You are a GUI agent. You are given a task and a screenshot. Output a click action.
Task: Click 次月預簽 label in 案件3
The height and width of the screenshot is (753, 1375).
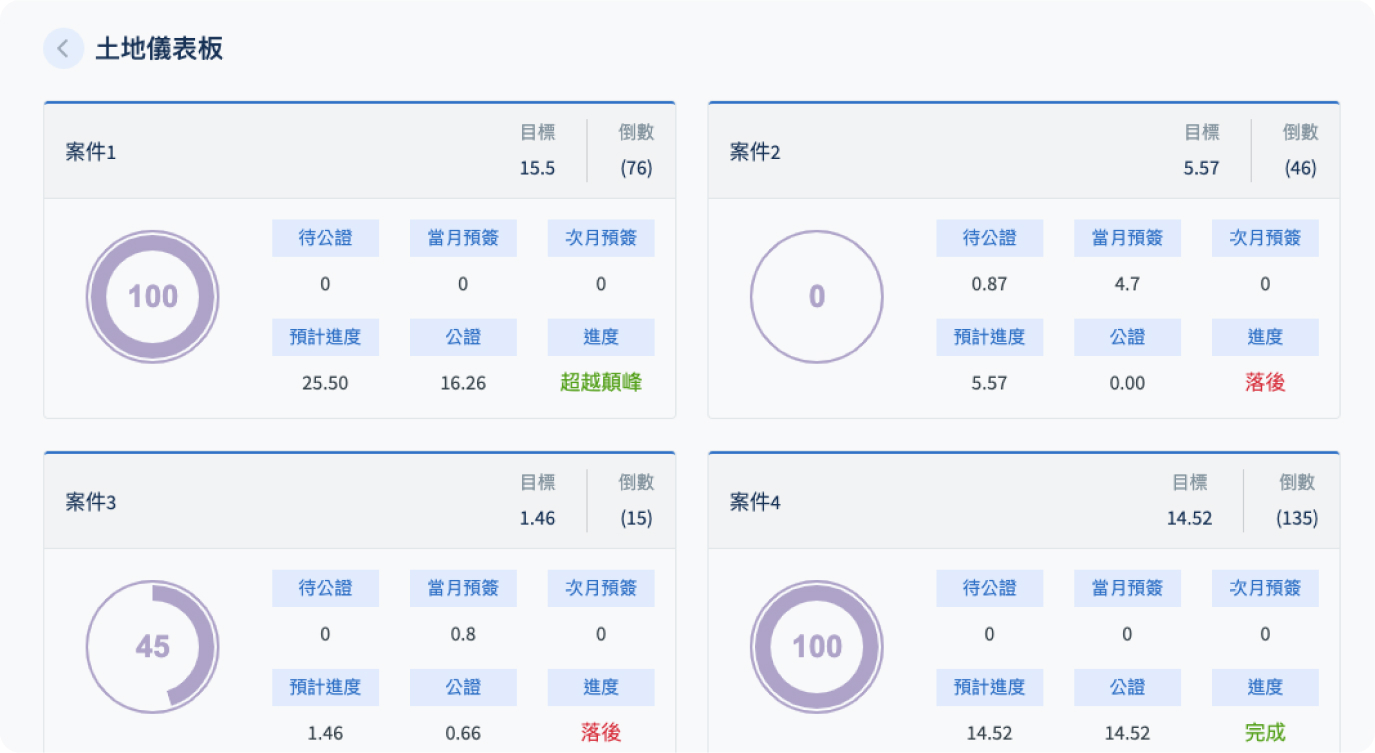pyautogui.click(x=601, y=589)
